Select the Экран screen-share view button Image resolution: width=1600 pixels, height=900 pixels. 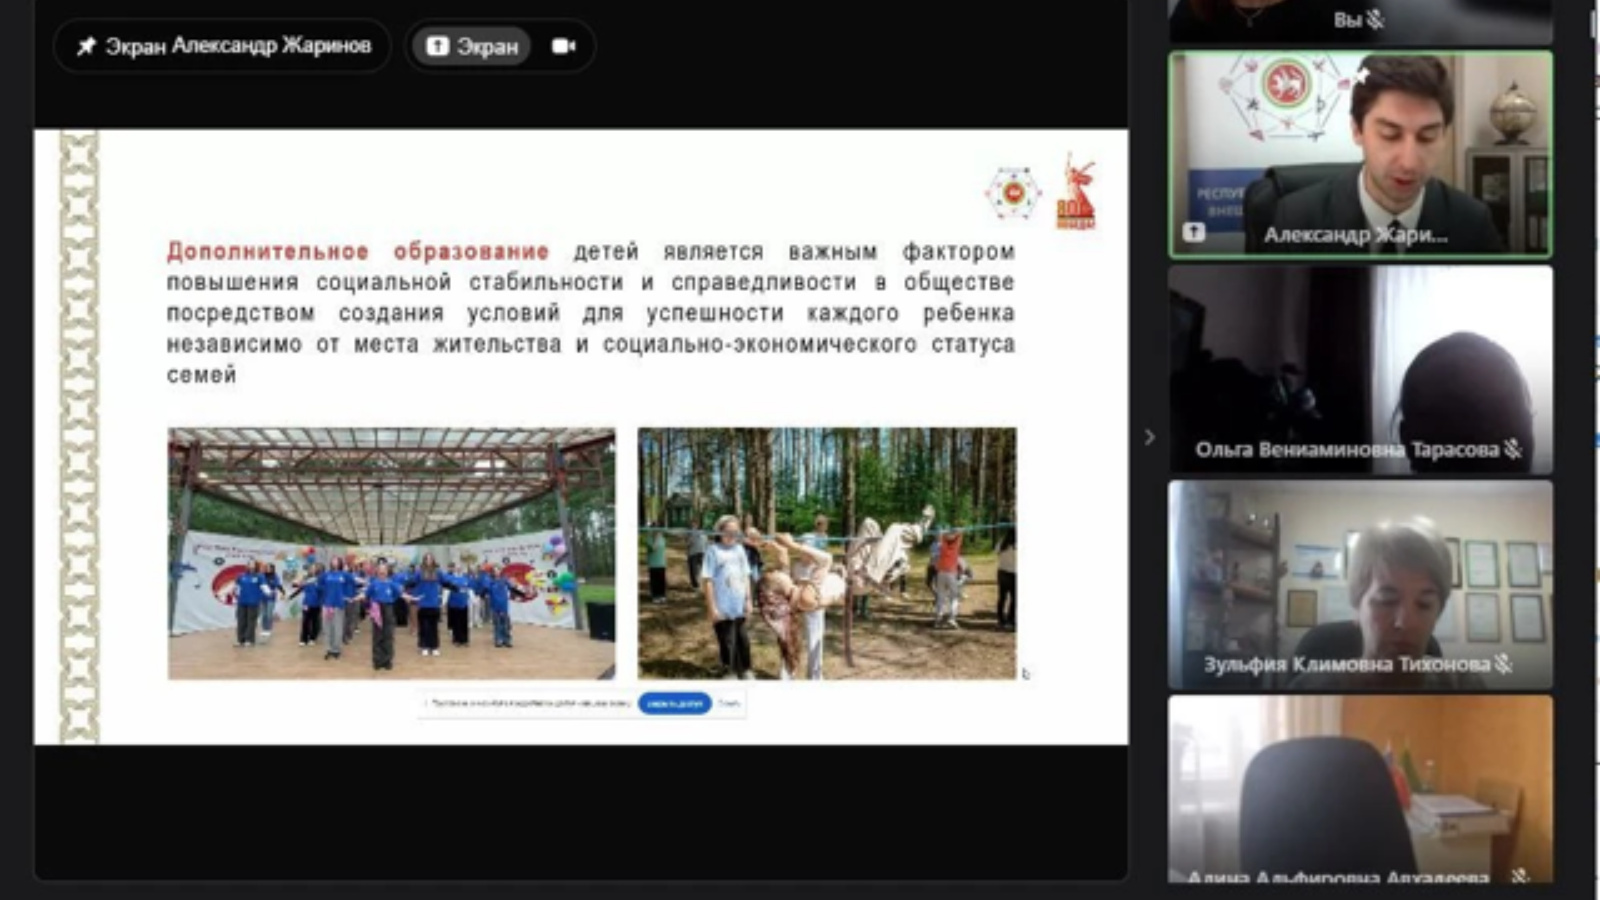pos(472,46)
